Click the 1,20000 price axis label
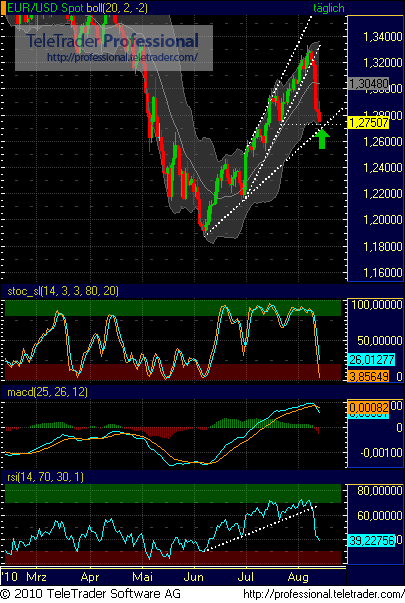405x603 pixels. coord(383,220)
